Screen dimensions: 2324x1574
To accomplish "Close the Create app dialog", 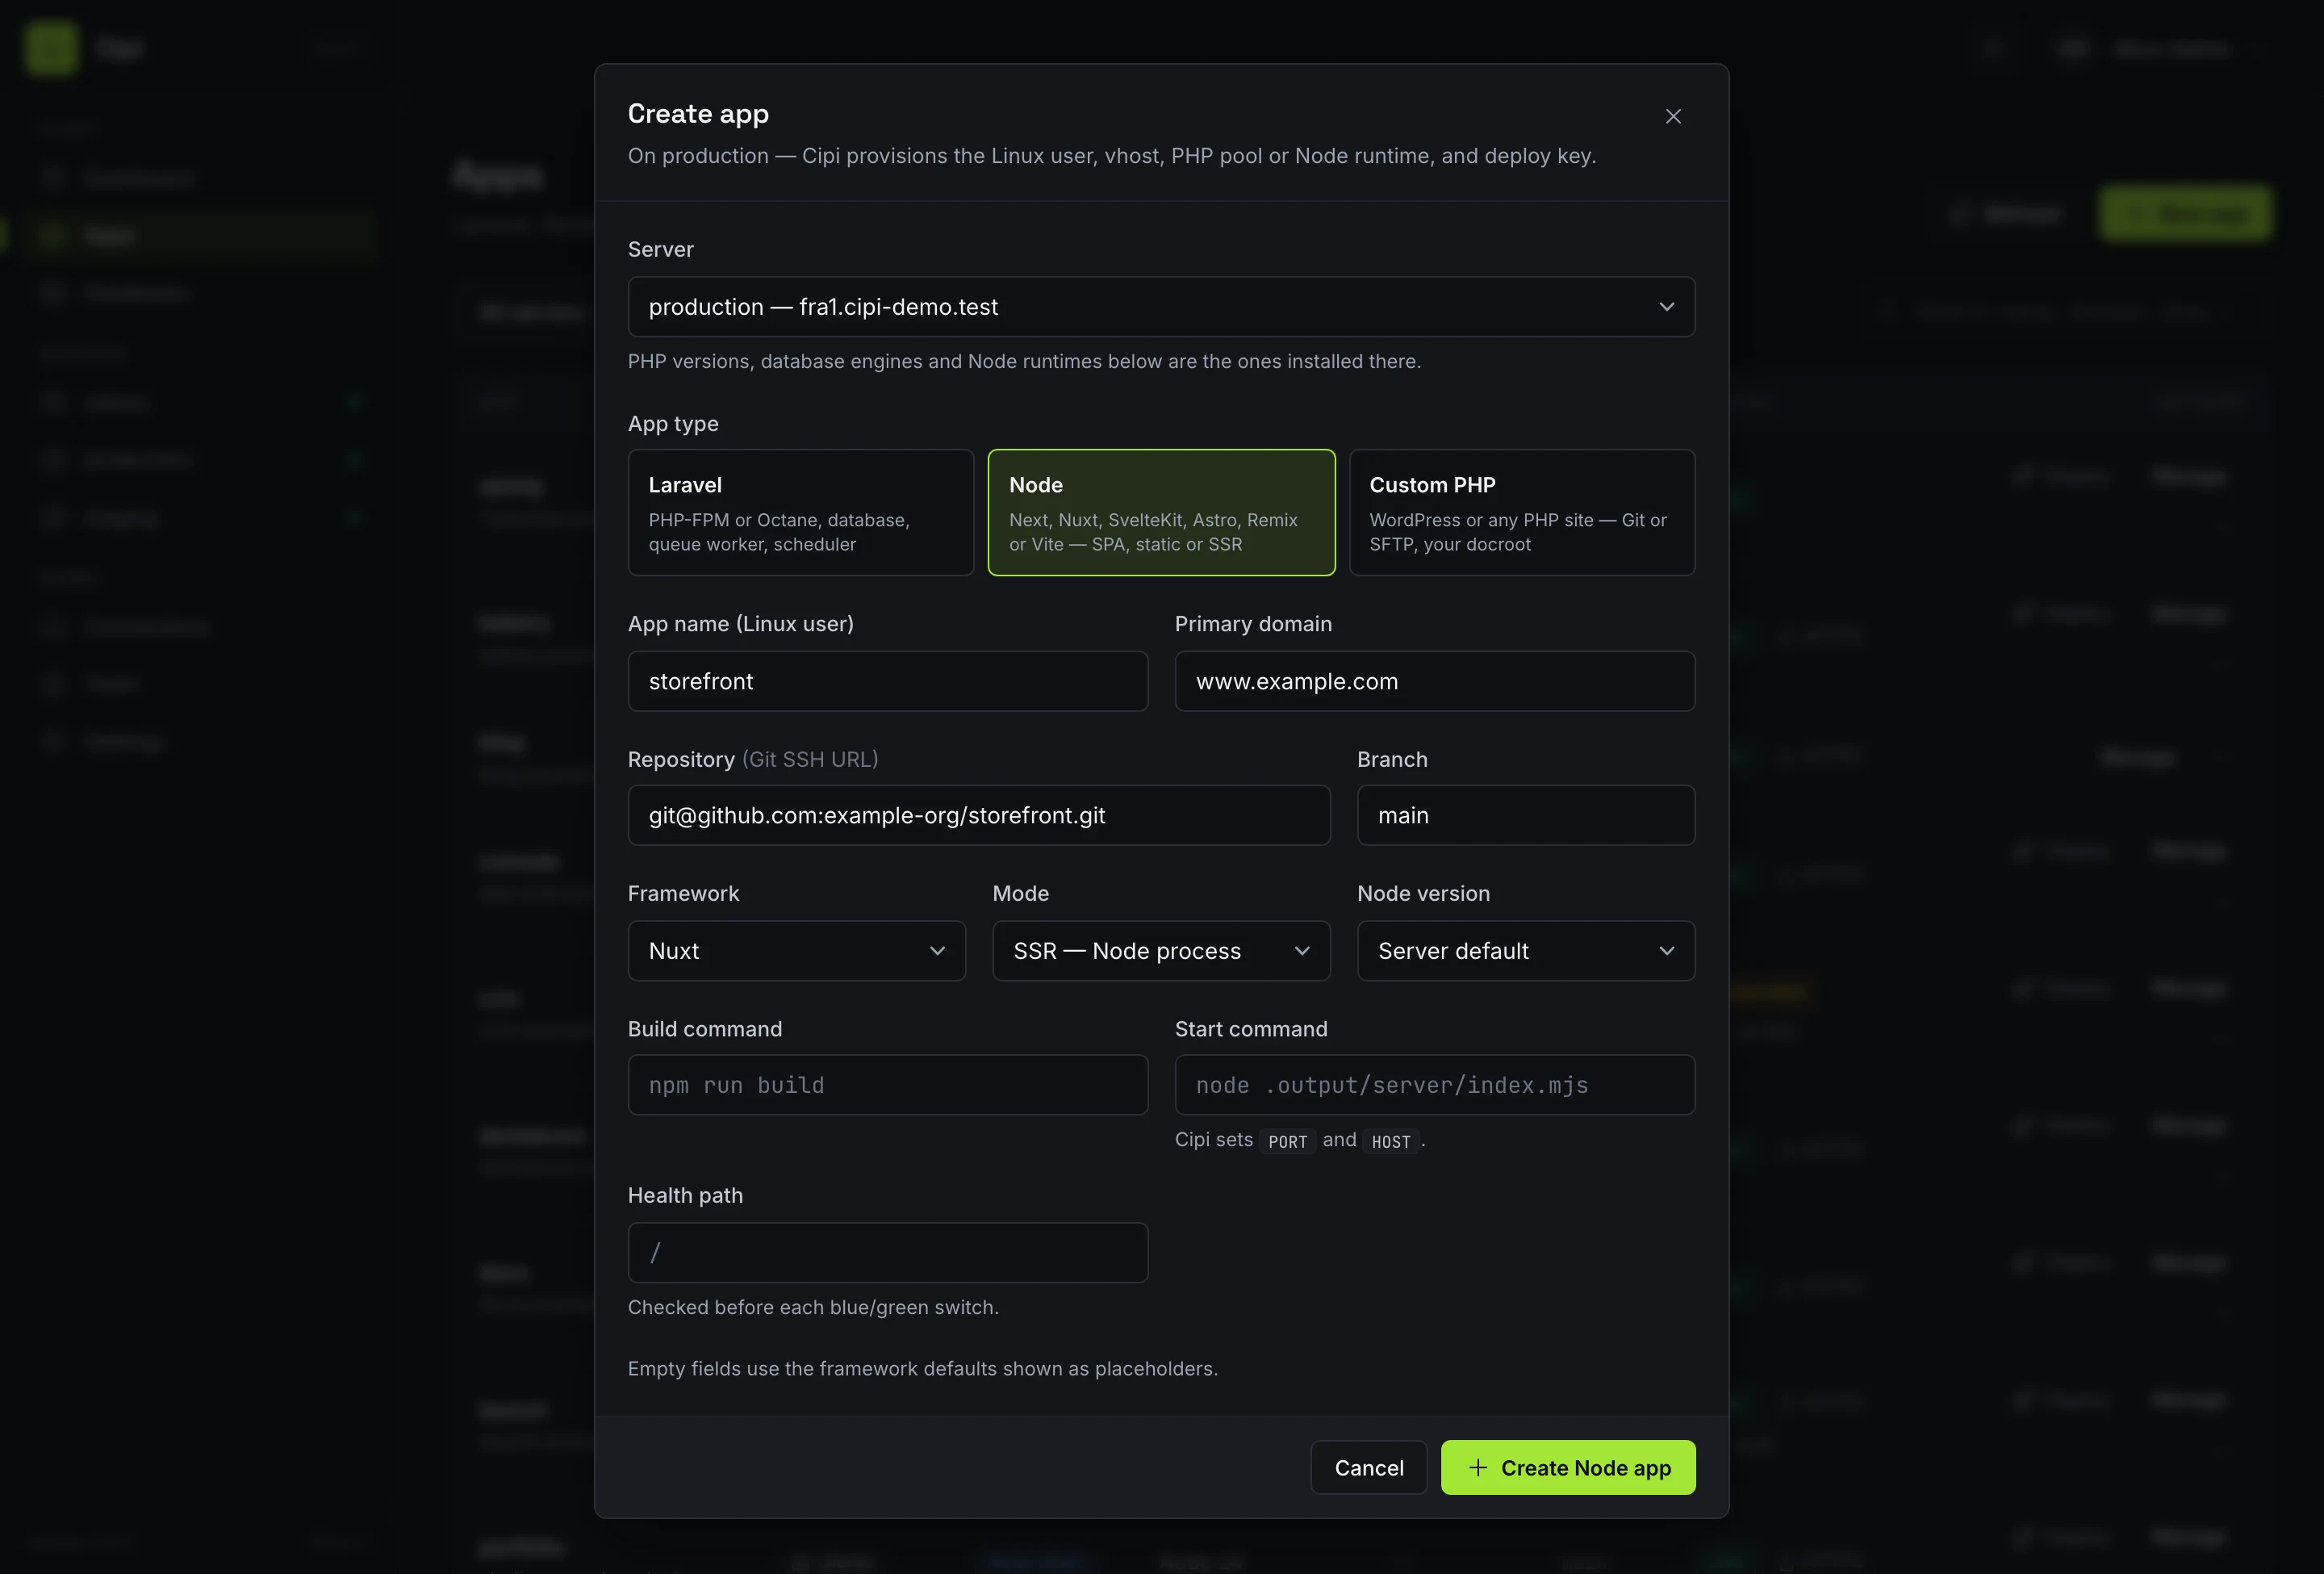I will pos(1673,116).
